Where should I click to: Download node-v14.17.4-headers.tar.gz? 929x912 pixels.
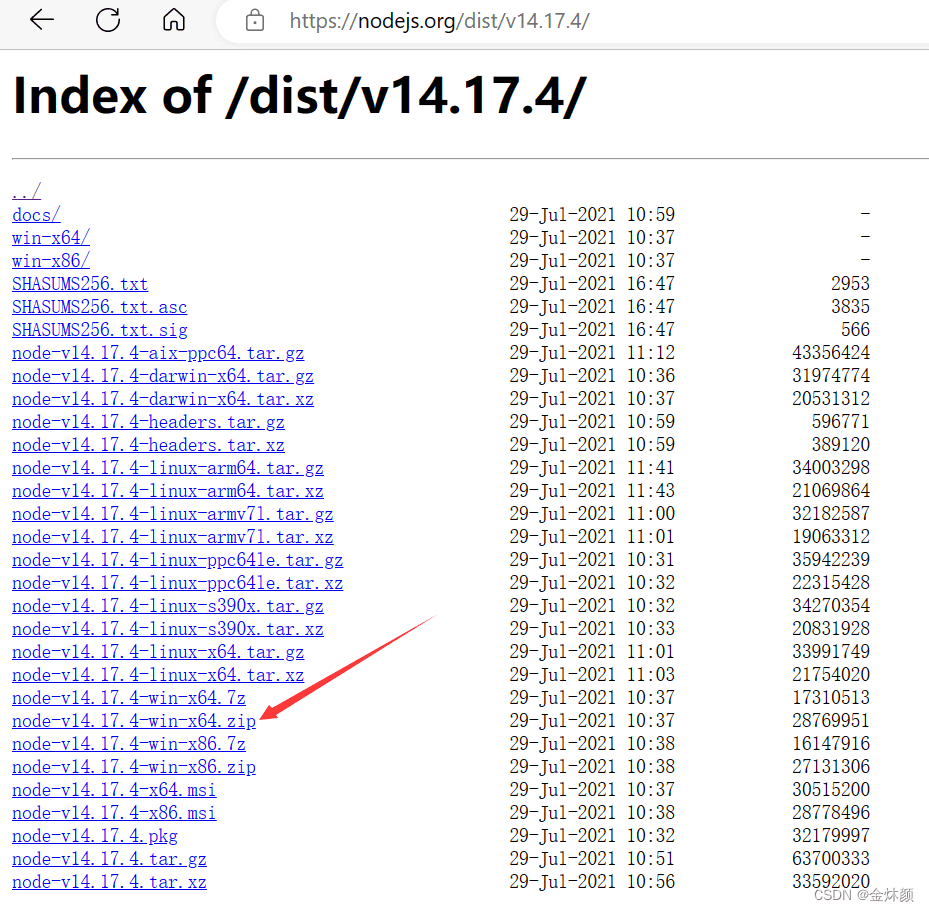148,422
